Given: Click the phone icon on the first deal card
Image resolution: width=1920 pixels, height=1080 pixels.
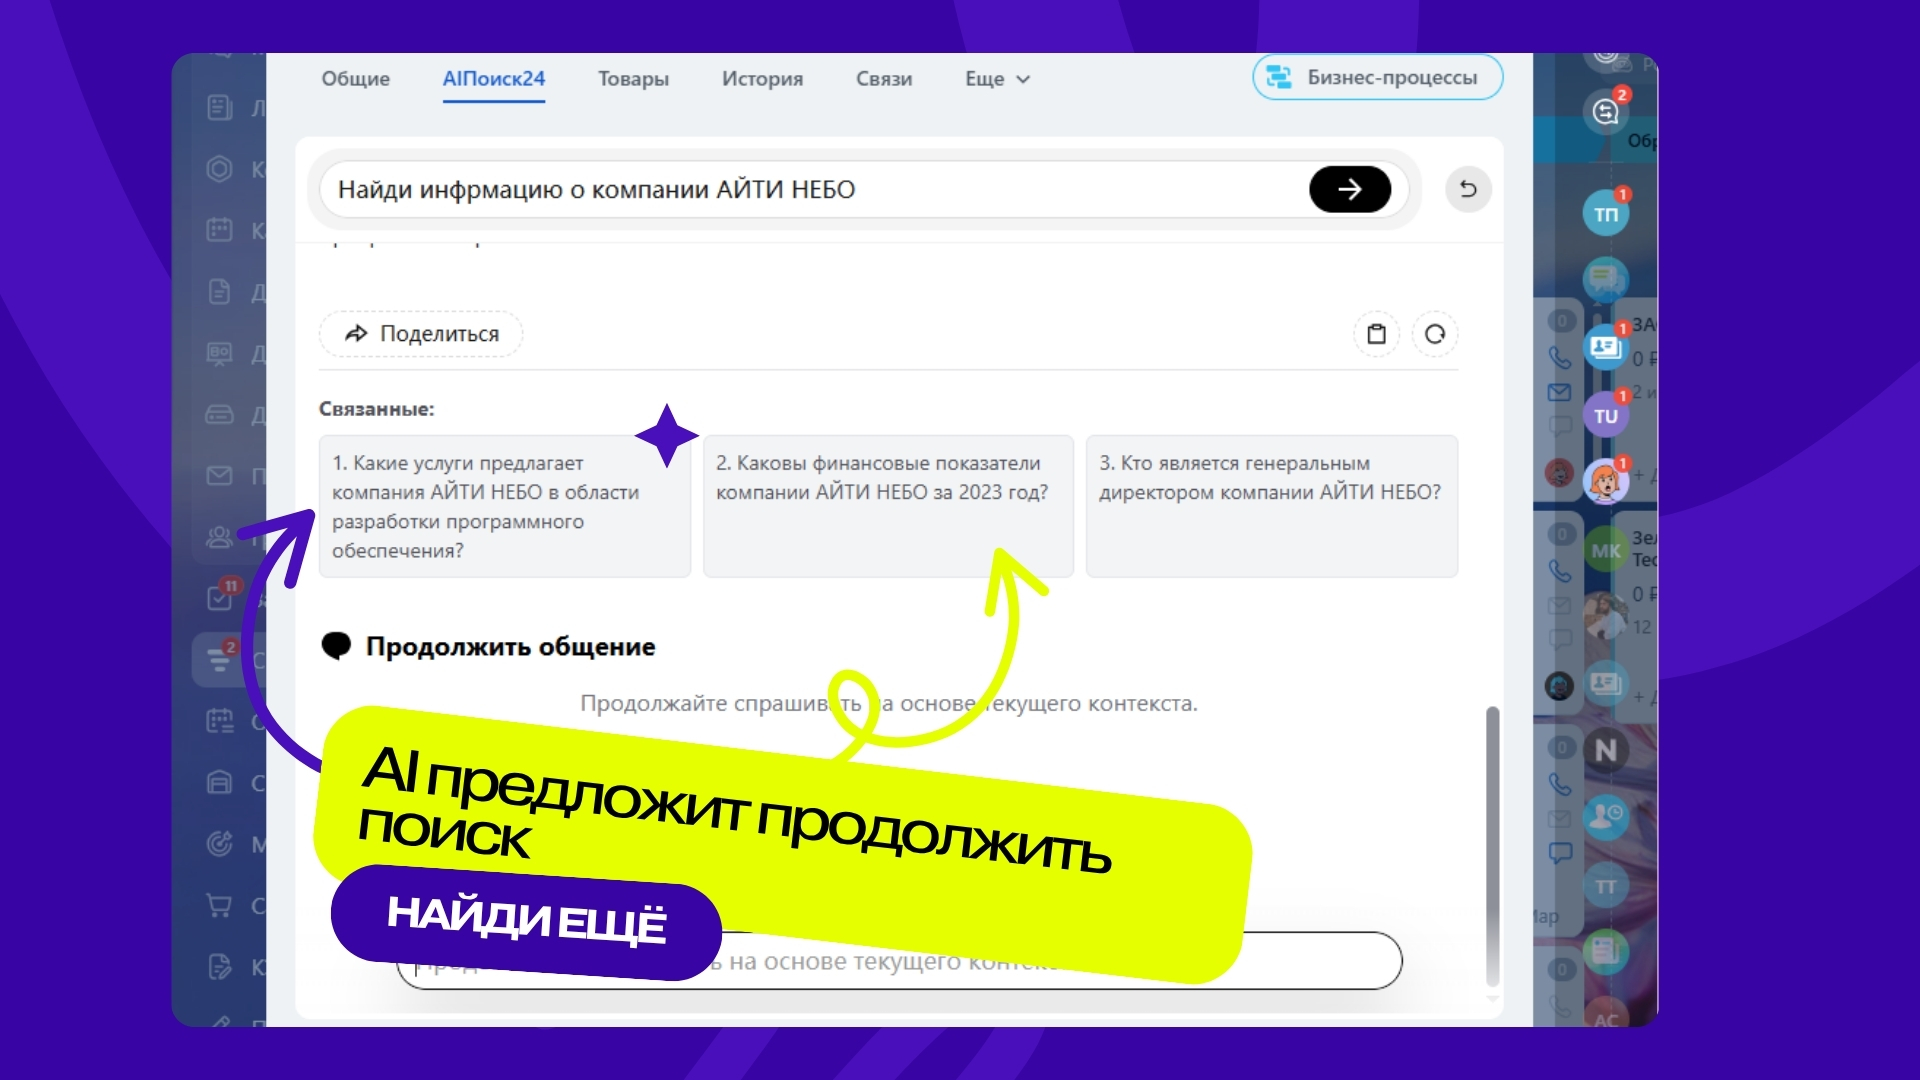Looking at the screenshot, I should click(1560, 357).
